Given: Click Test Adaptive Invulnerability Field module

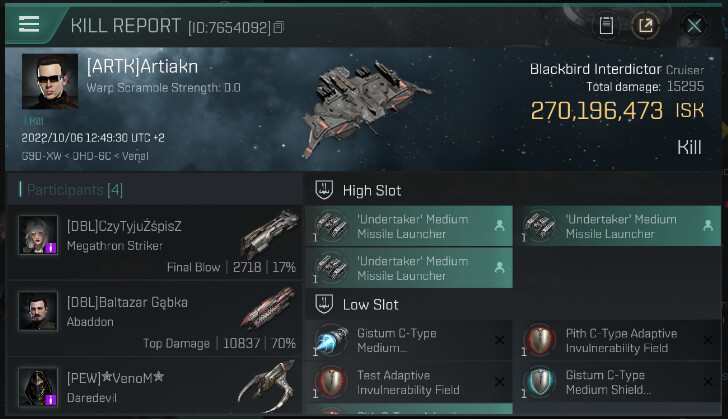Looking at the screenshot, I should pos(406,383).
